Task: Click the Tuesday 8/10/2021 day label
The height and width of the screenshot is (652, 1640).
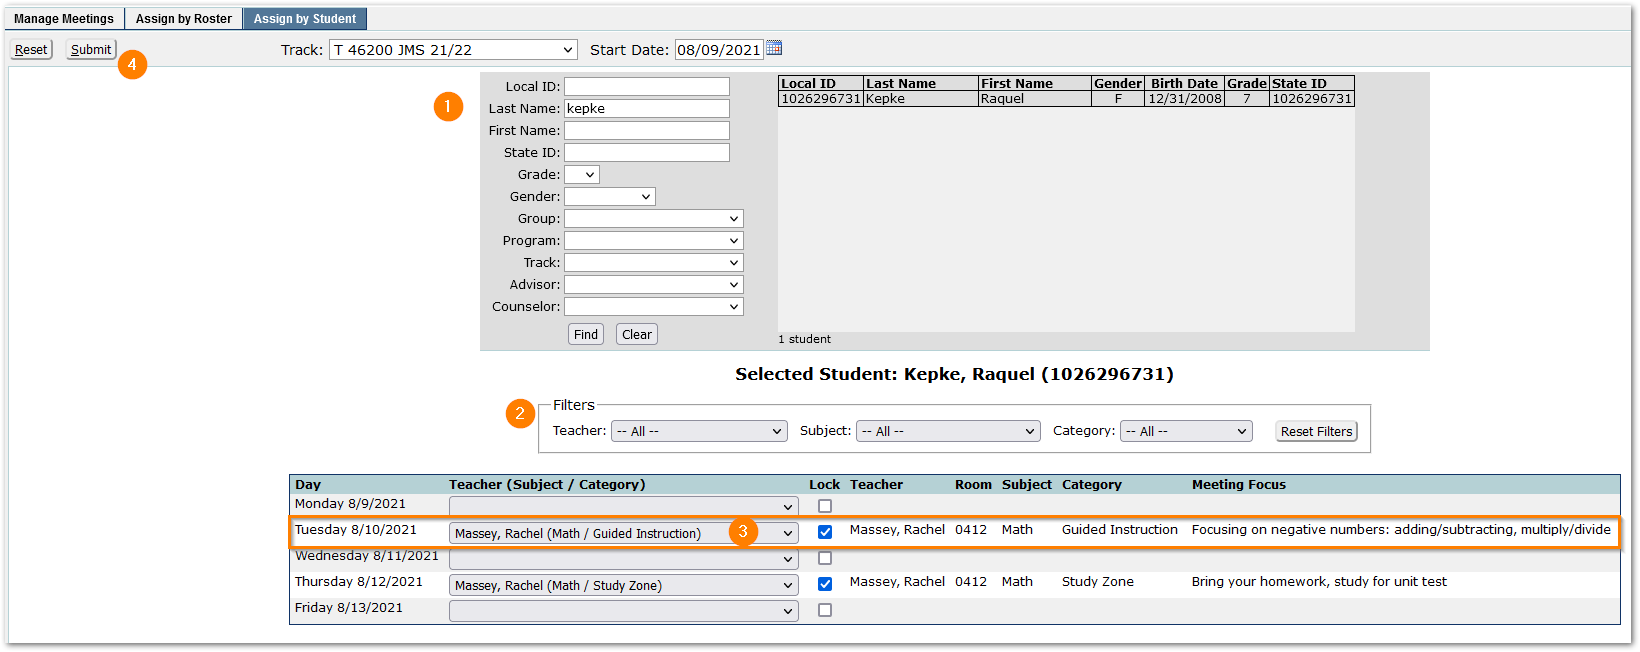Action: point(355,530)
